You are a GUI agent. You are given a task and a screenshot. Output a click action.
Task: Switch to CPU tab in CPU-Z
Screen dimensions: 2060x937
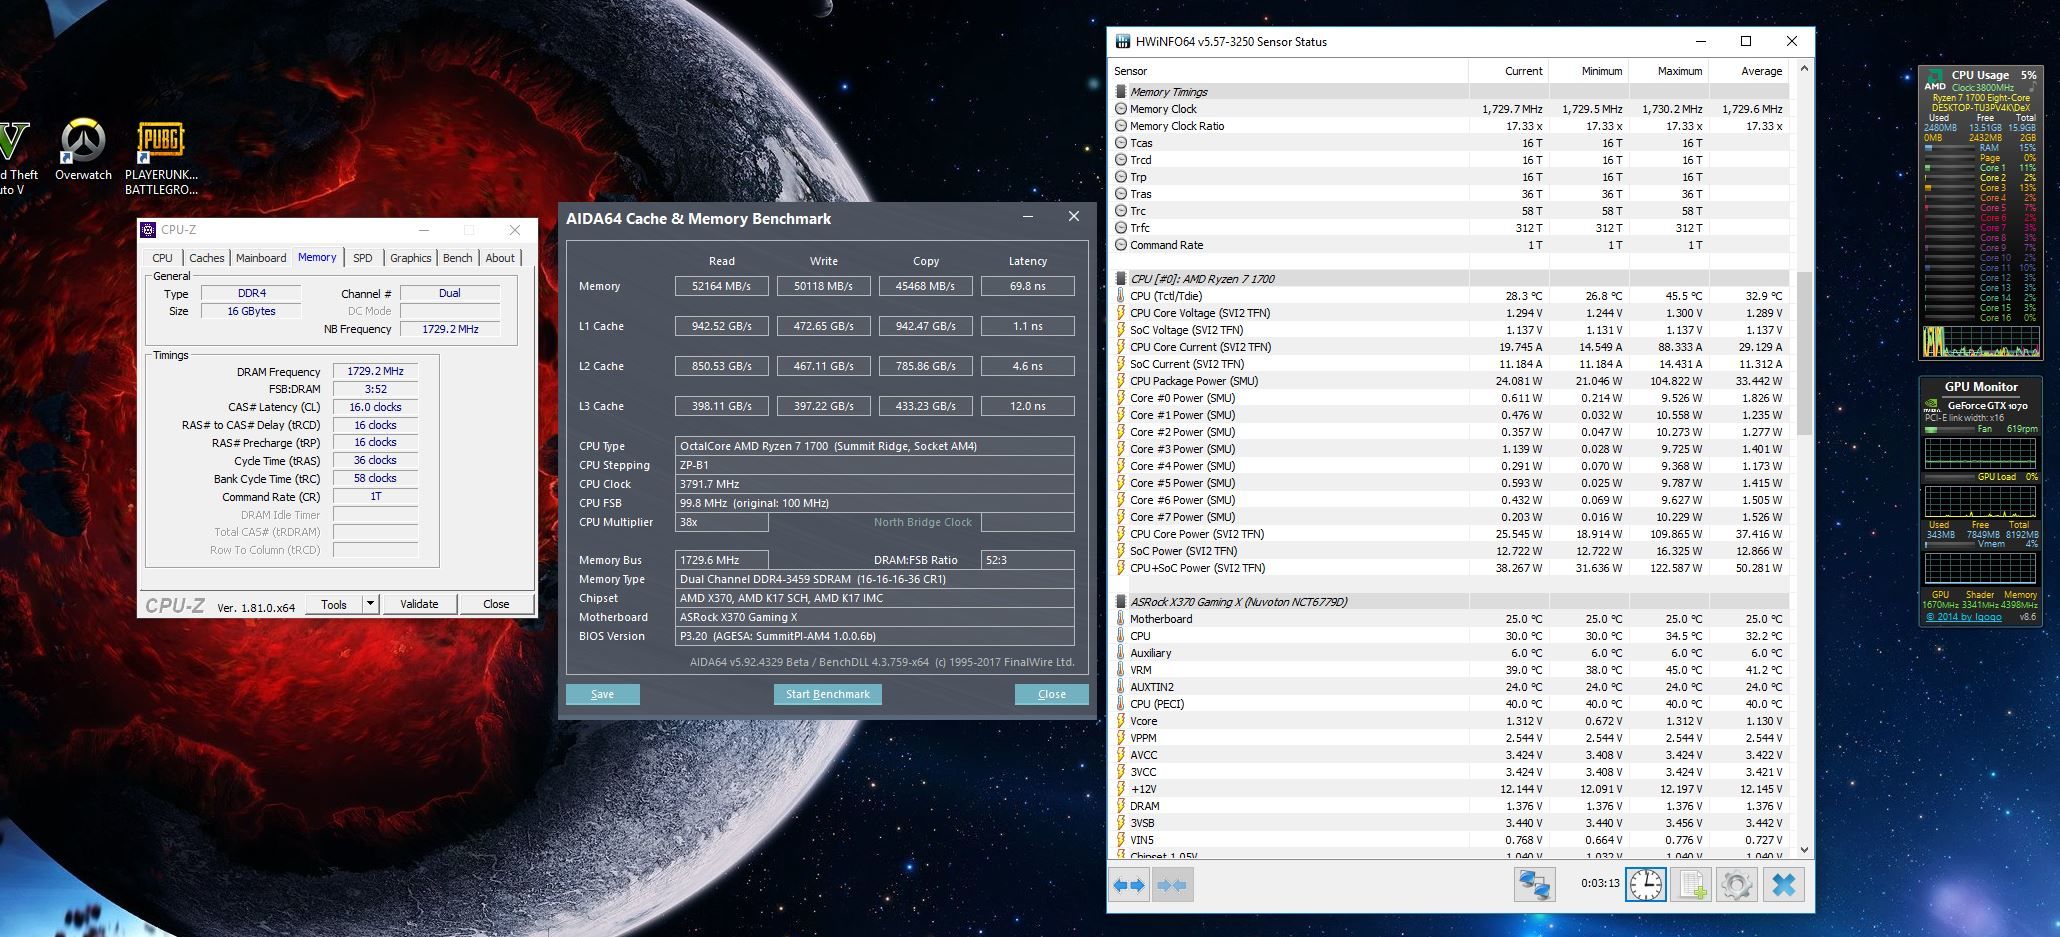162,258
